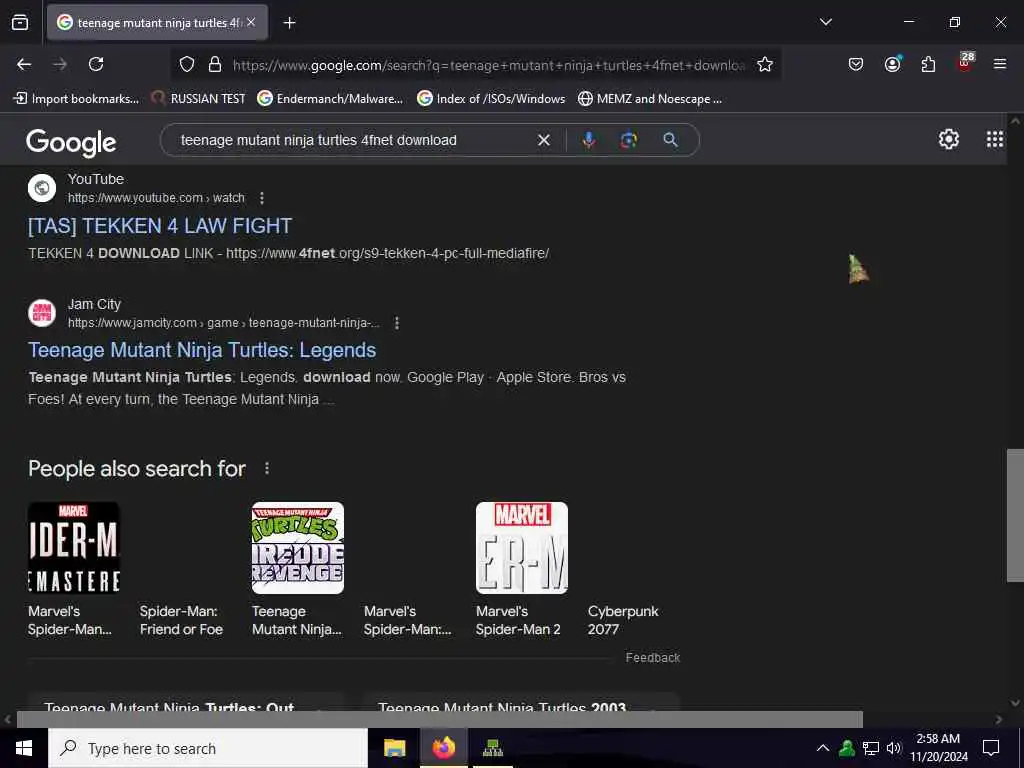Open more options for Jam City result
This screenshot has width=1024, height=768.
396,323
